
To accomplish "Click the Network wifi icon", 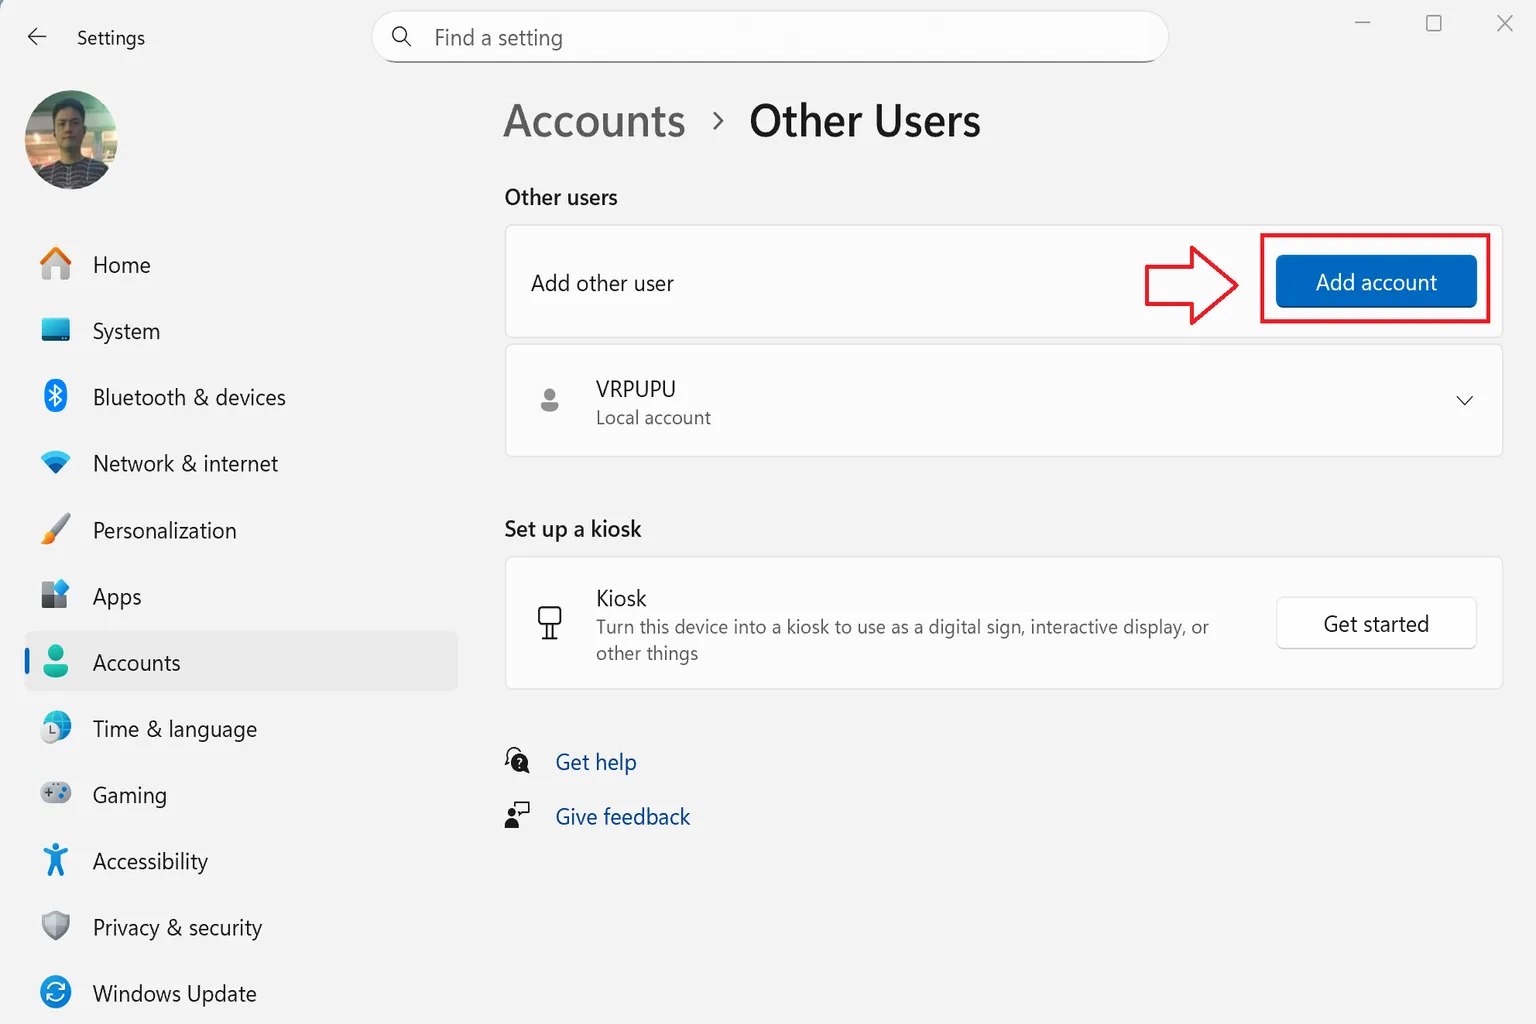I will pyautogui.click(x=56, y=463).
